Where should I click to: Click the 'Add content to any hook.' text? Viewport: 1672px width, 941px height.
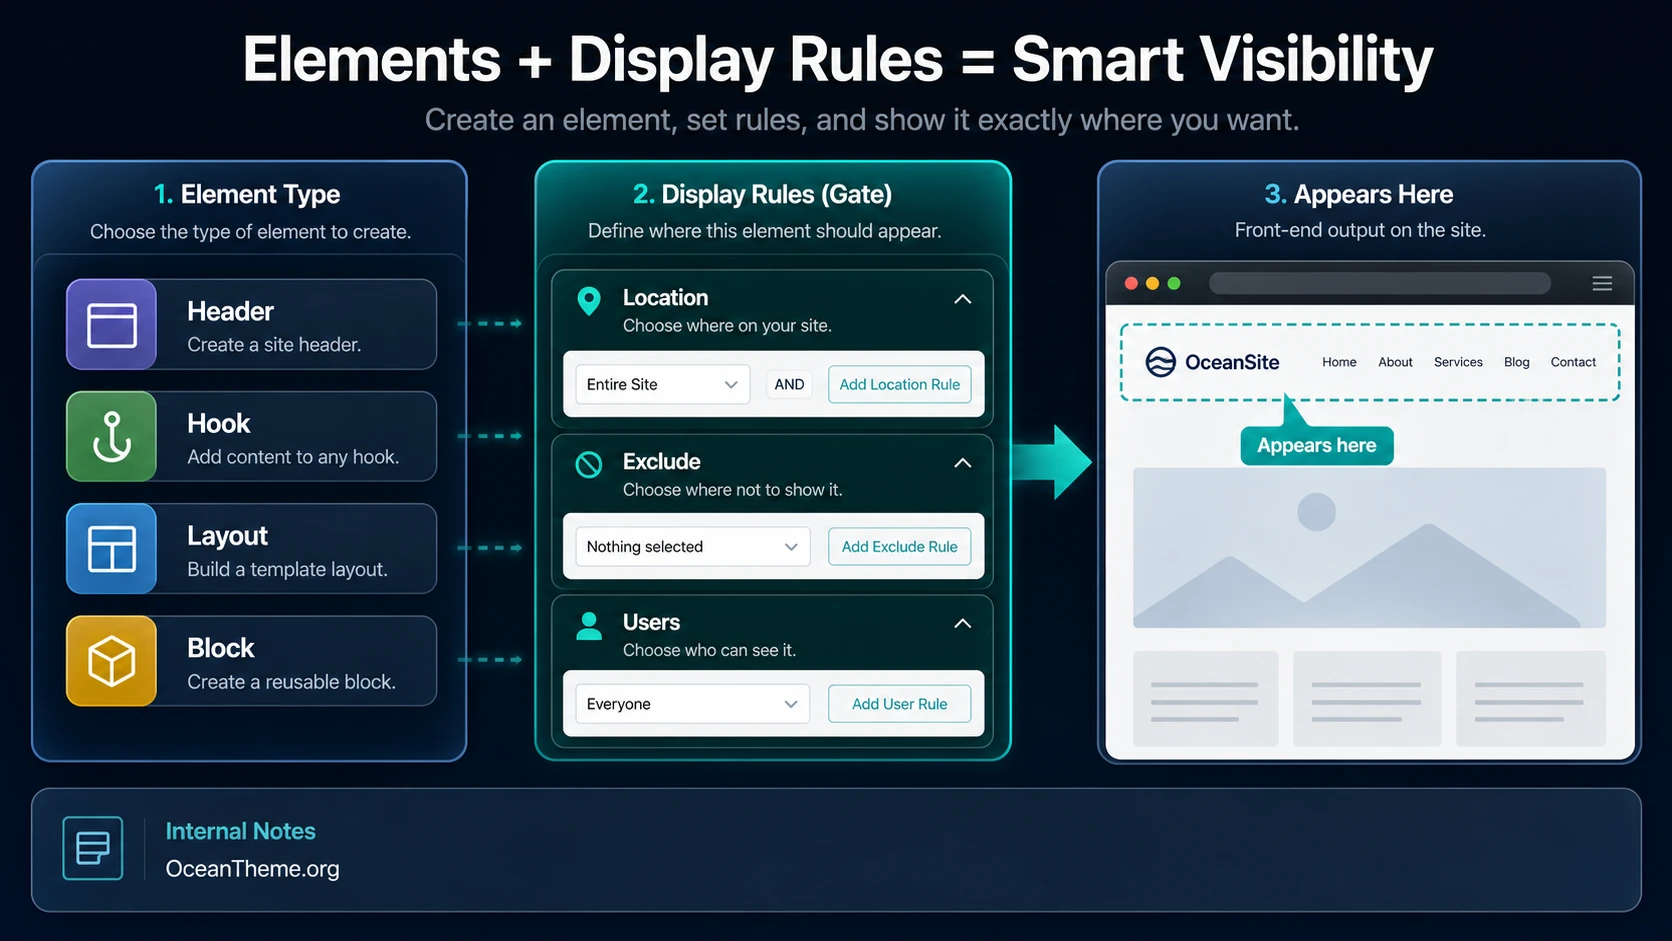click(293, 457)
